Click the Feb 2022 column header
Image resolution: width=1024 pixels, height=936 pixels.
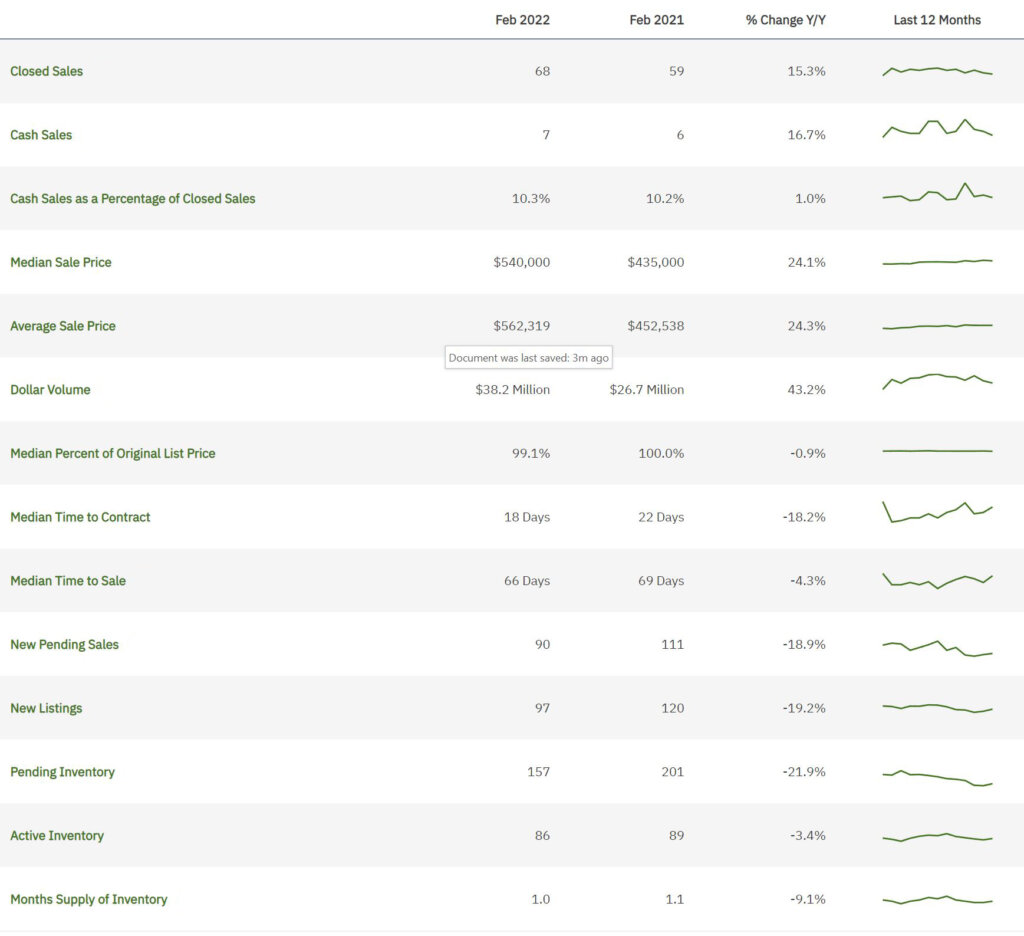[522, 19]
